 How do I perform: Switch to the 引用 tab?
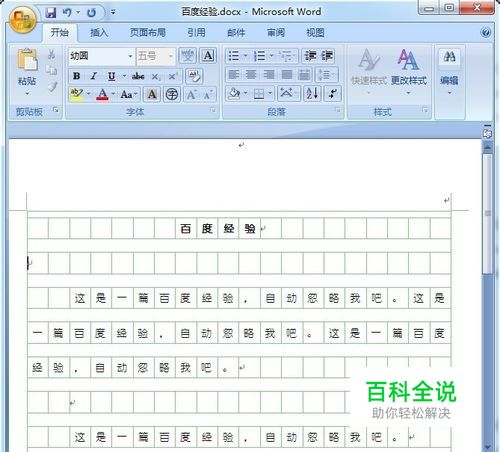[196, 32]
